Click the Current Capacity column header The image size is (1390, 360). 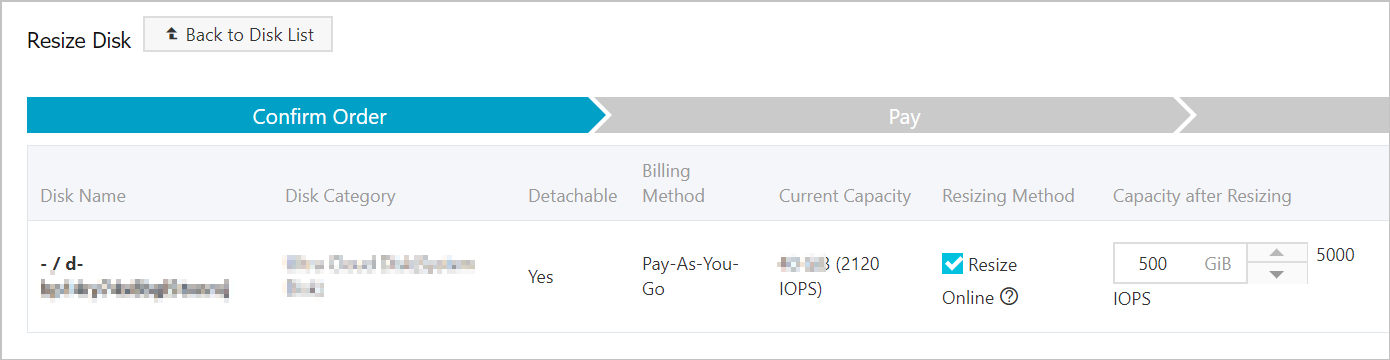pyautogui.click(x=845, y=196)
